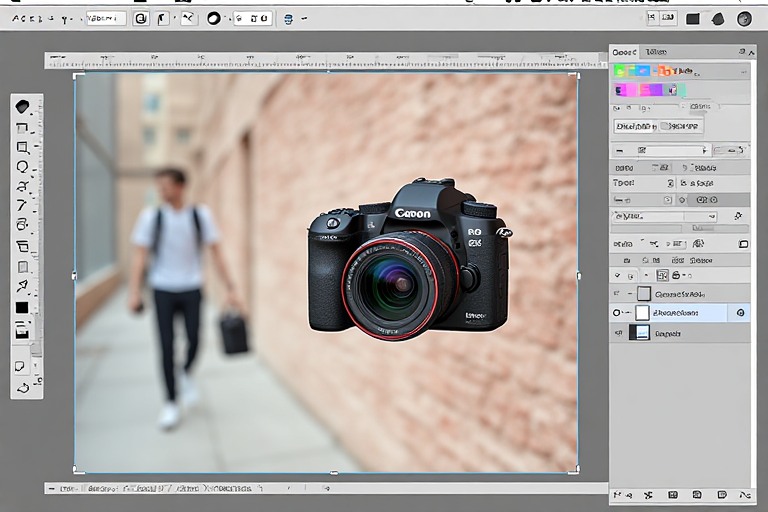
Task: Click the circular icon in the layer options row
Action: [x=698, y=244]
